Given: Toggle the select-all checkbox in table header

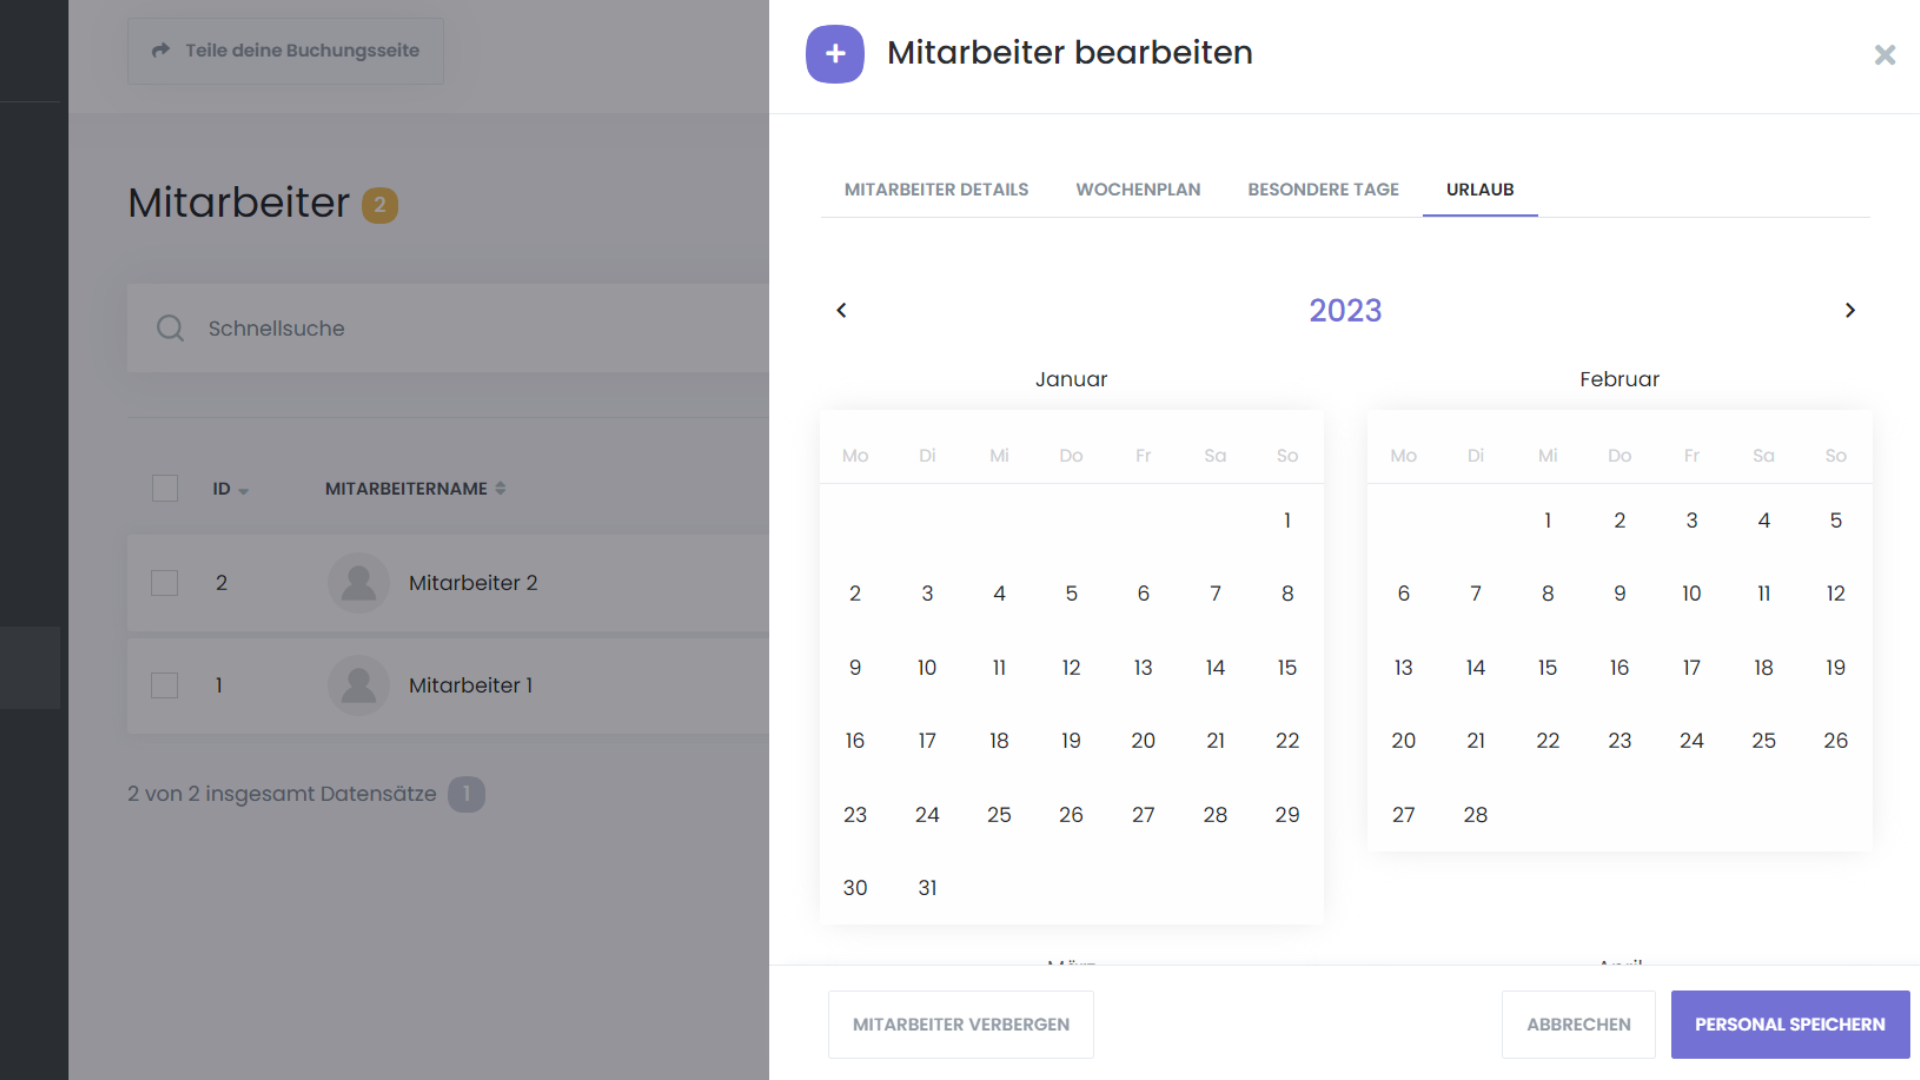Looking at the screenshot, I should [165, 488].
